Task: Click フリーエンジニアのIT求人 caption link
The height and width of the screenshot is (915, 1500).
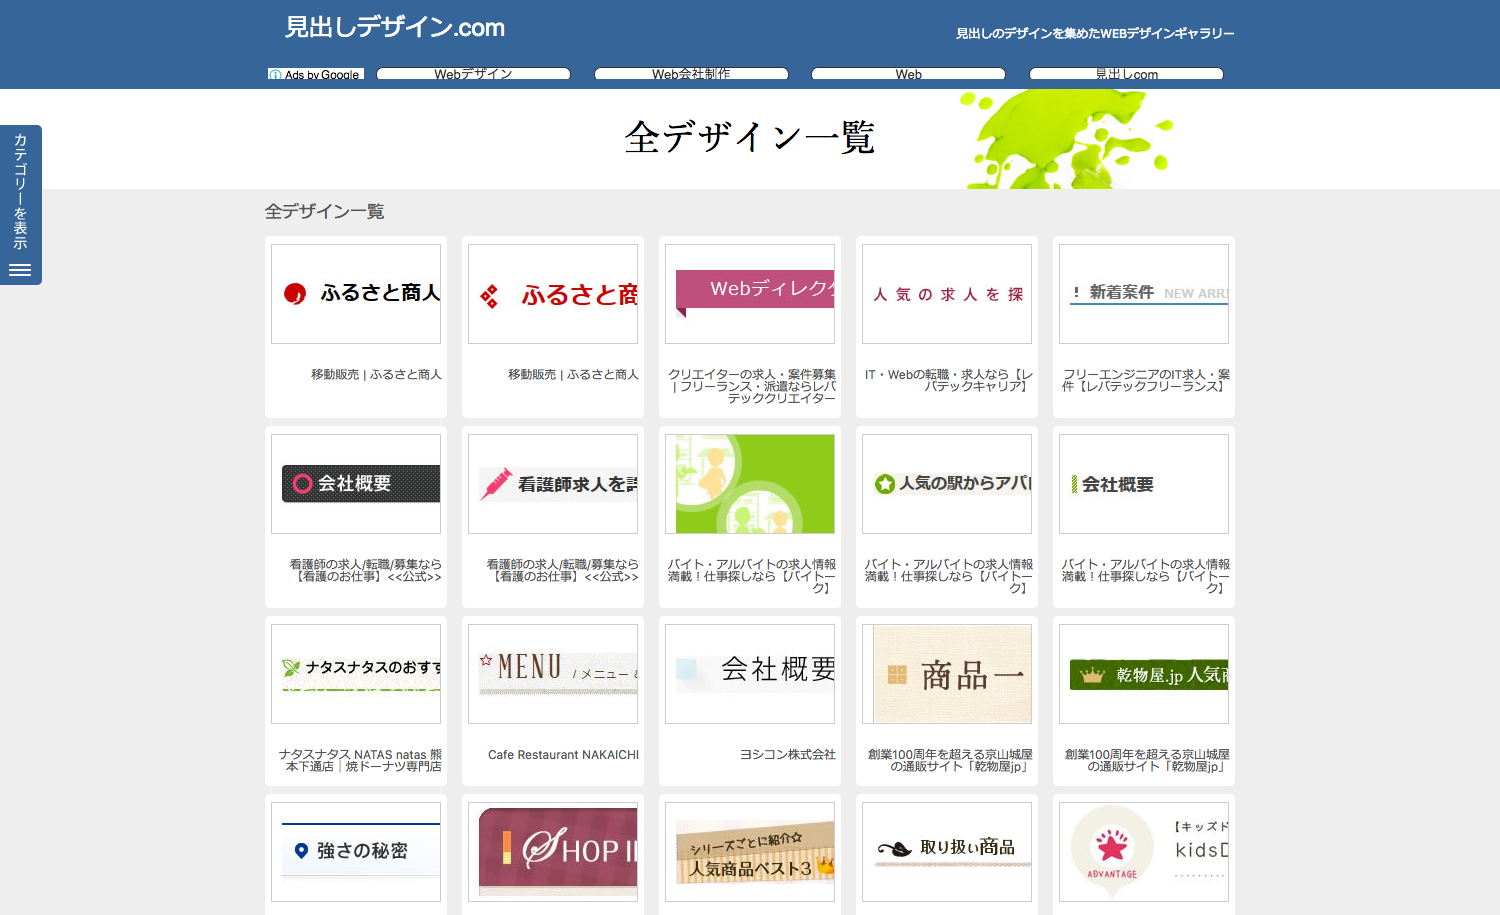Action: (x=1146, y=380)
